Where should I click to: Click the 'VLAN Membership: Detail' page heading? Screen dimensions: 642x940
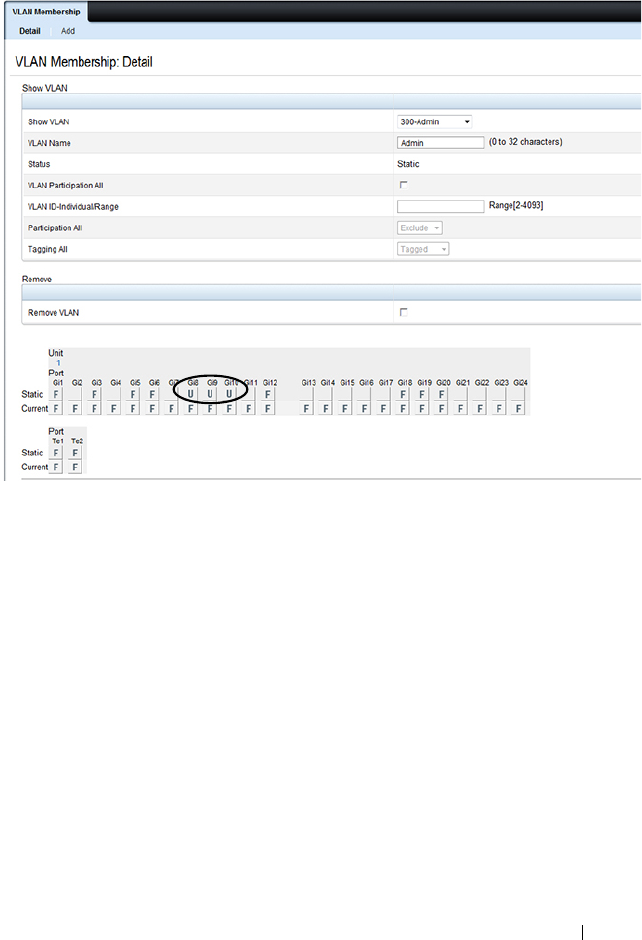(84, 62)
